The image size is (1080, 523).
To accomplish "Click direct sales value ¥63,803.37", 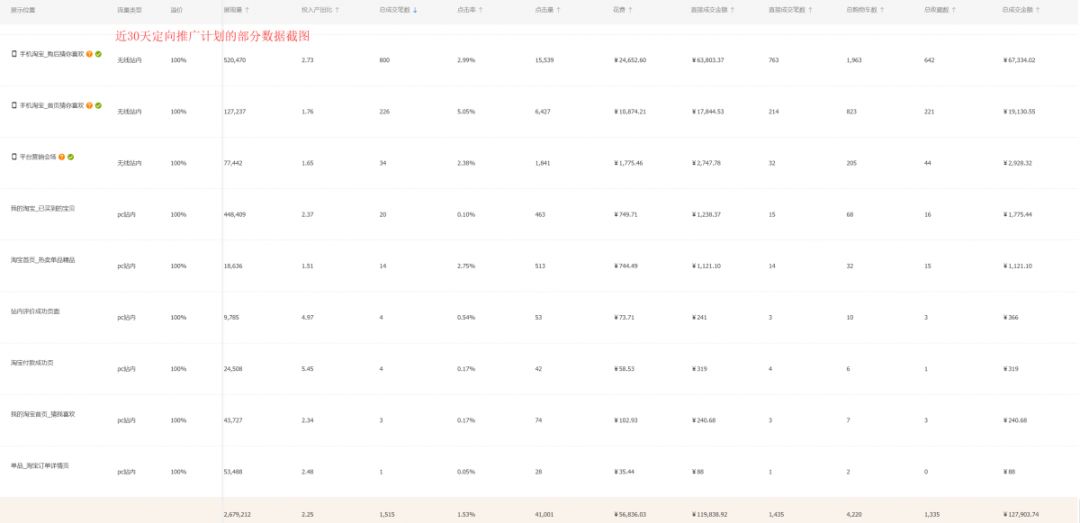I will coord(707,60).
